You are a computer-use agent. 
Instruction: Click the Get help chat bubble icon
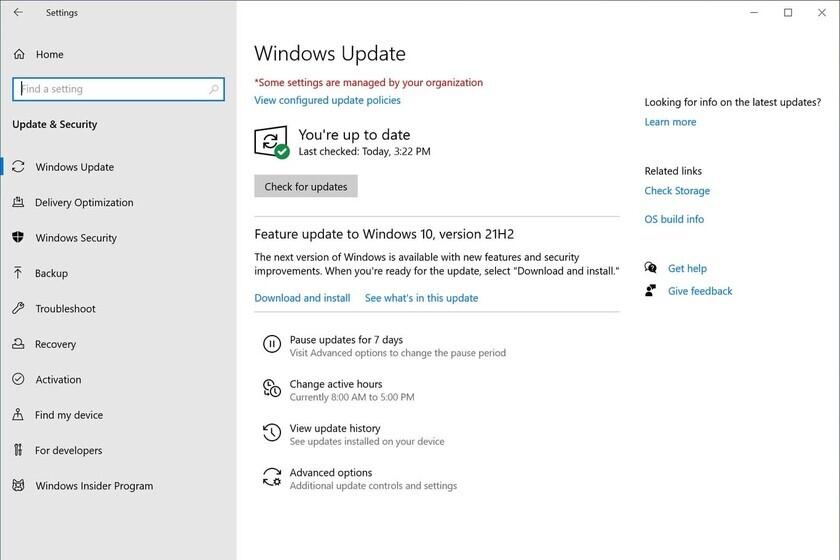[x=650, y=267]
